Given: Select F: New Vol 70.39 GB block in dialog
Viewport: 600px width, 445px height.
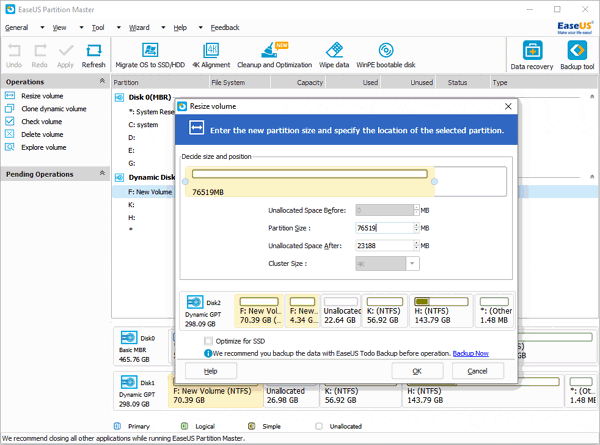Looking at the screenshot, I should (259, 311).
